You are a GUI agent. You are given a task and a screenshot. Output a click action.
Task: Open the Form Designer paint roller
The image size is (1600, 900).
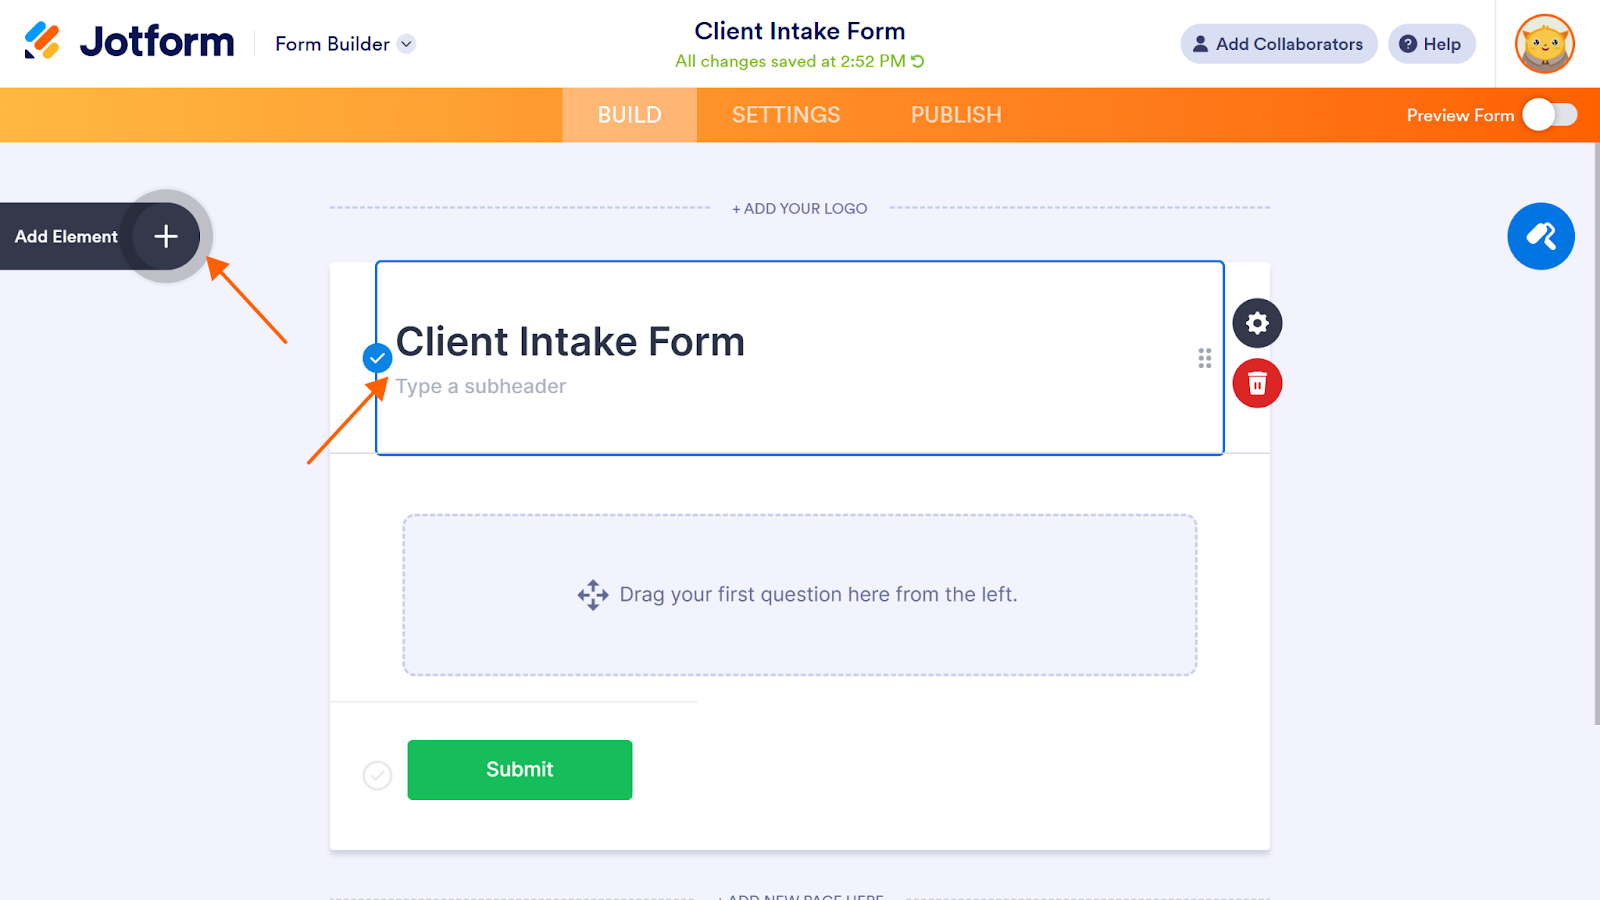[1540, 237]
